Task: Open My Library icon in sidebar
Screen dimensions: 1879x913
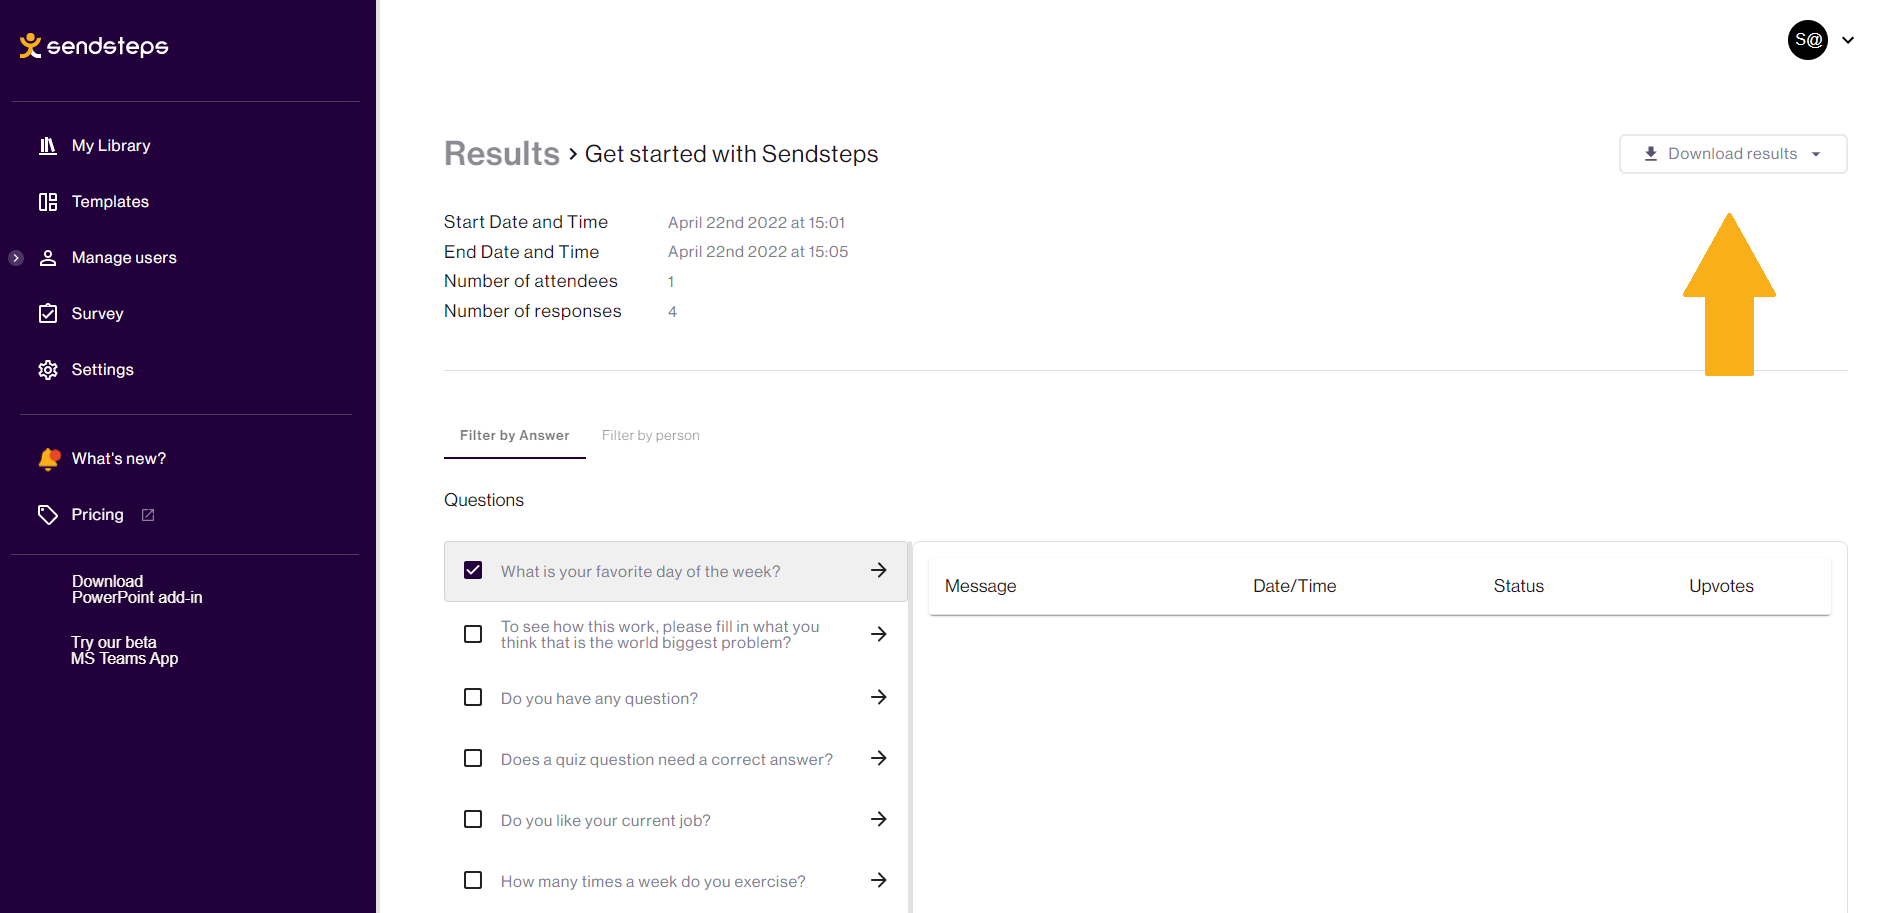Action: click(x=47, y=146)
